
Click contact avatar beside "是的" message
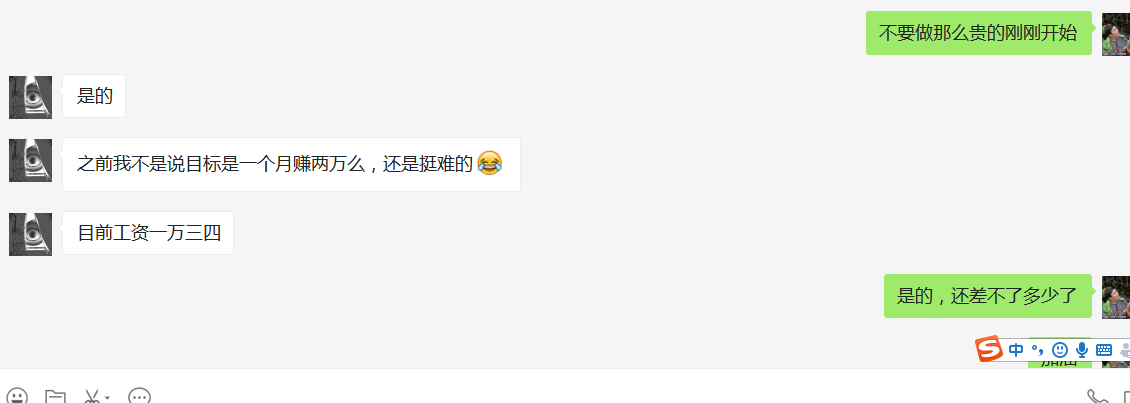click(30, 97)
